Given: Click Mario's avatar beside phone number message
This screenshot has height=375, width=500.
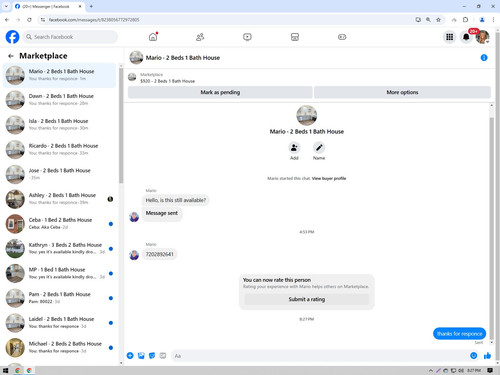Looking at the screenshot, I should point(134,255).
